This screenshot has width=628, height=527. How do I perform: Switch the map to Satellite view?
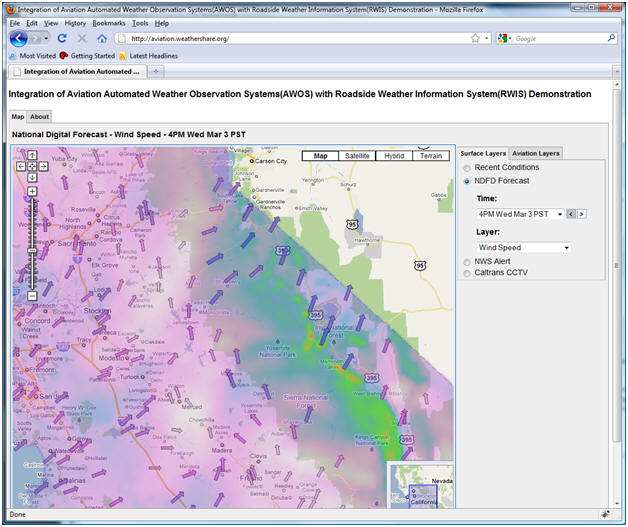[x=357, y=156]
